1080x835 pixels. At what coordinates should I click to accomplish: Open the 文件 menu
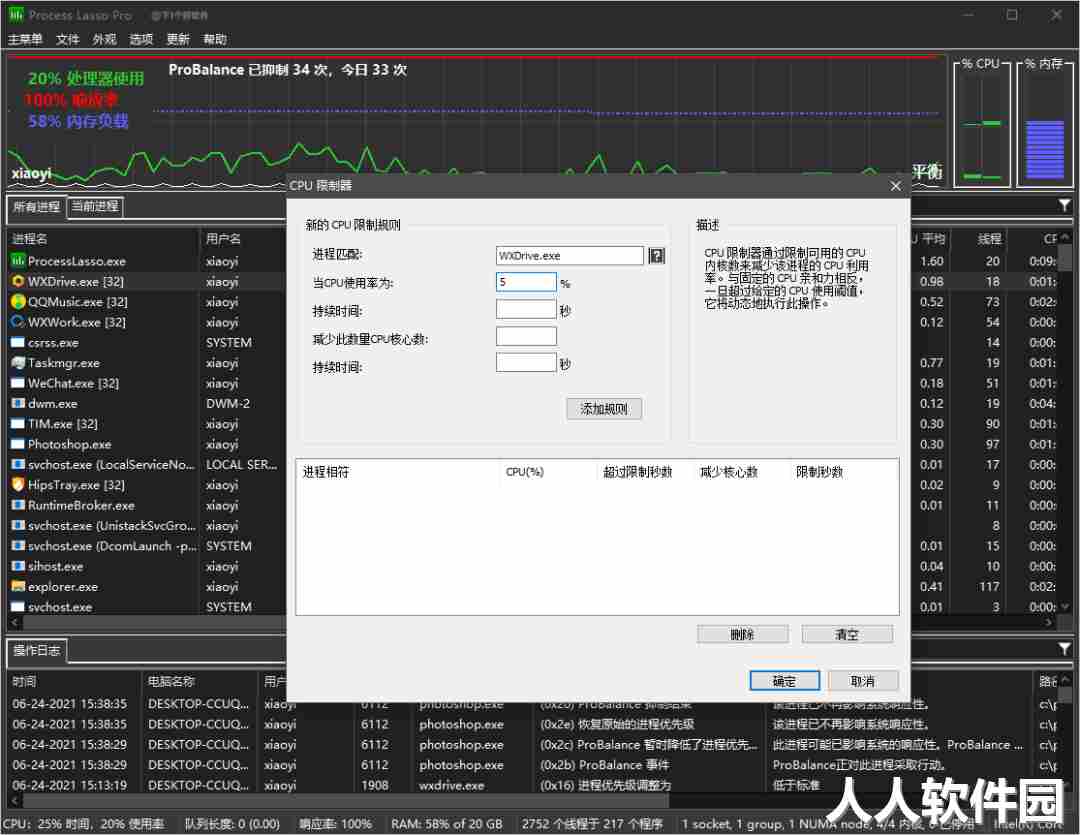coord(68,39)
